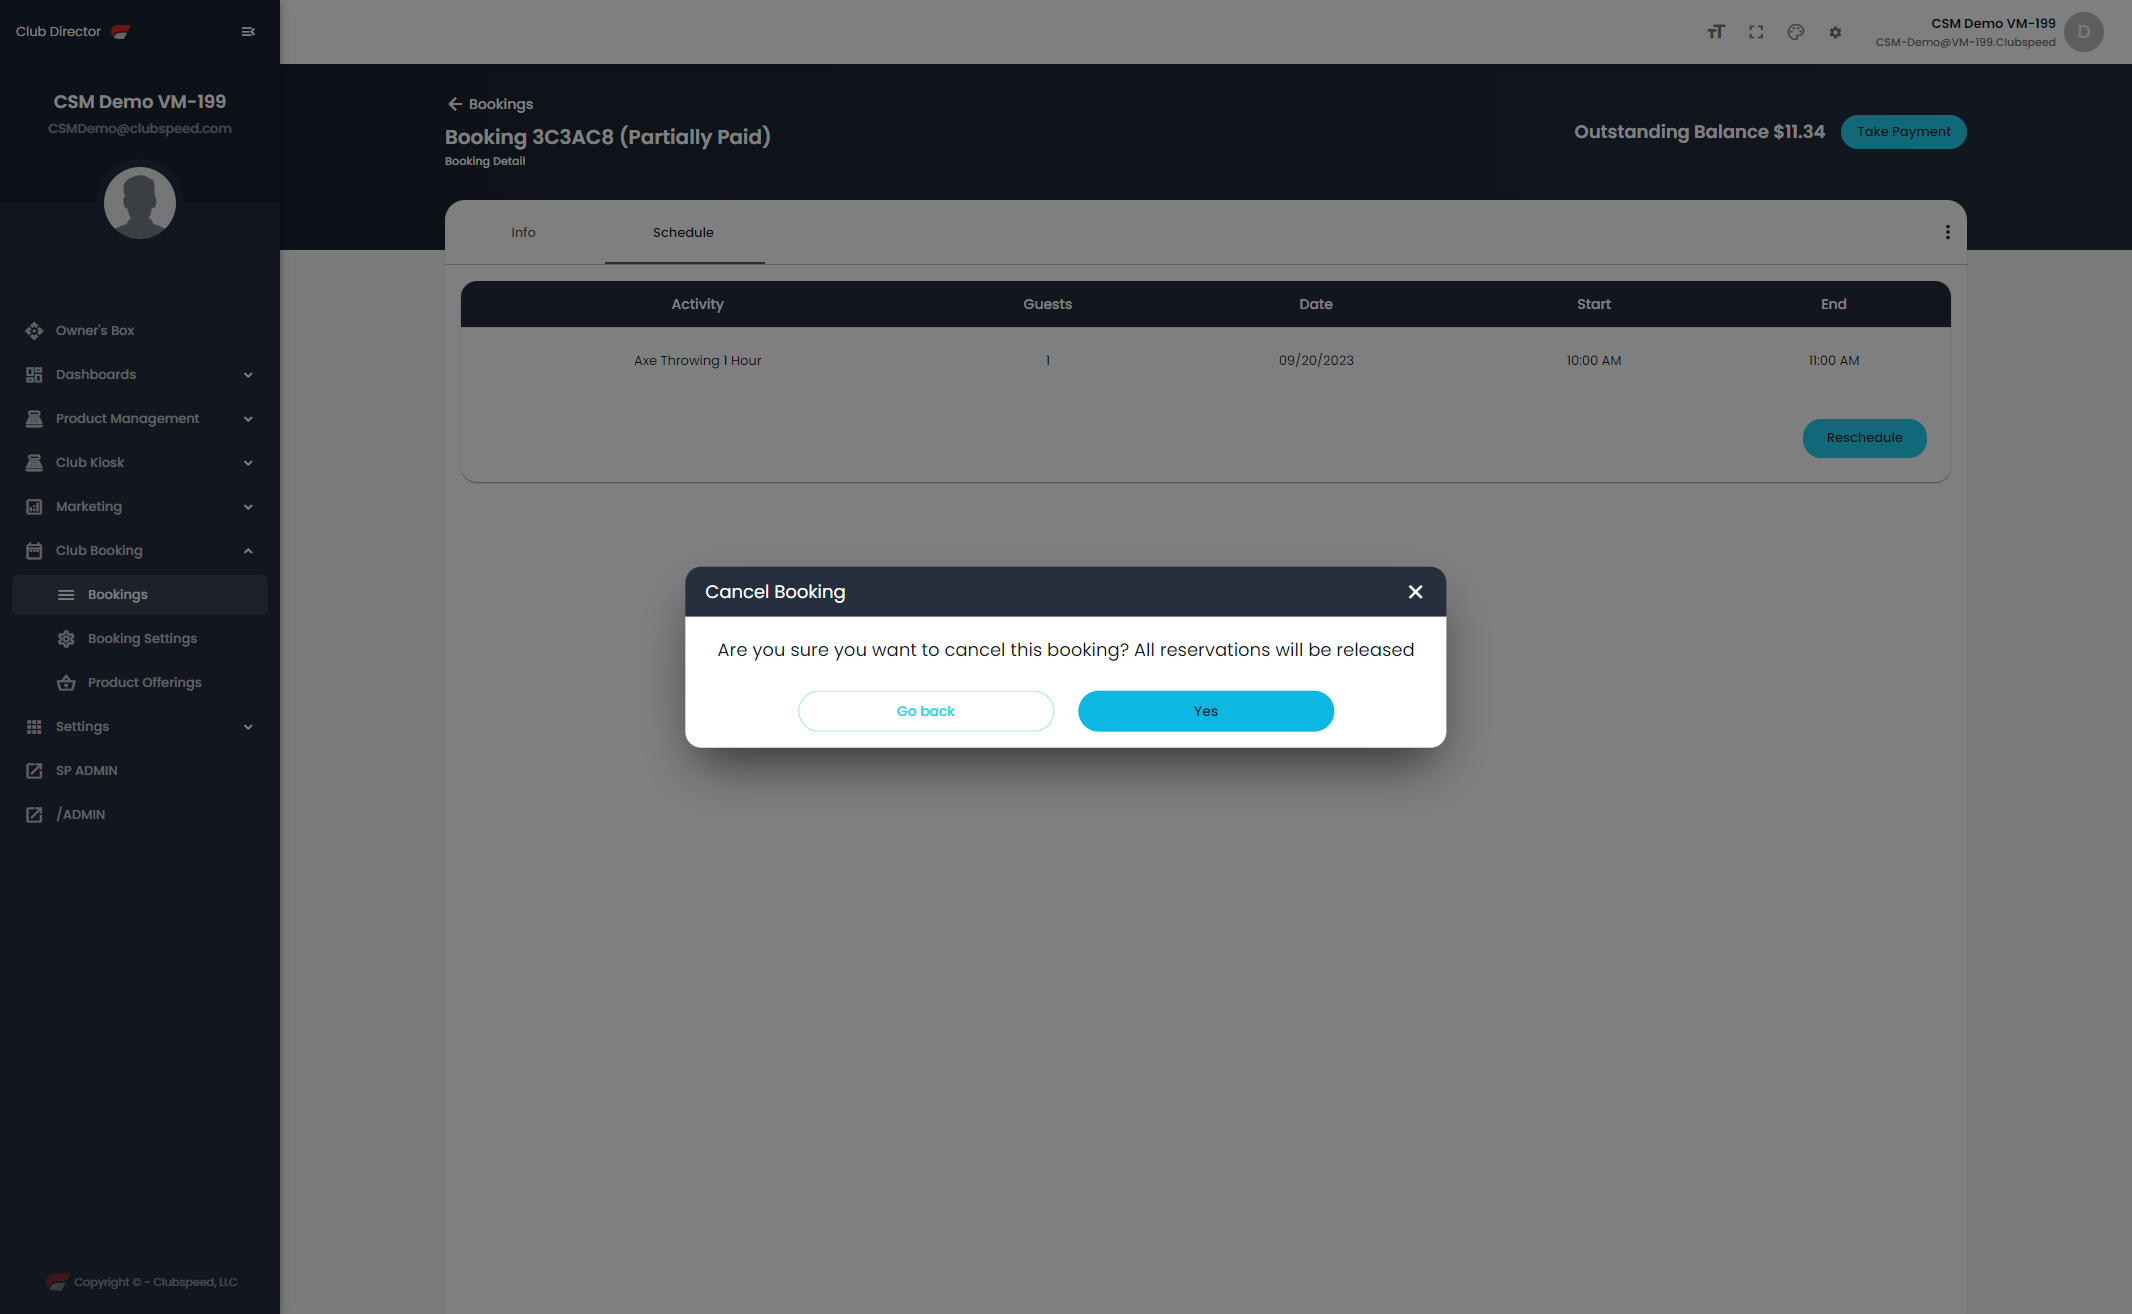Viewport: 2132px width, 1314px height.
Task: Collapse the sidebar with the menu icon
Action: coord(248,32)
